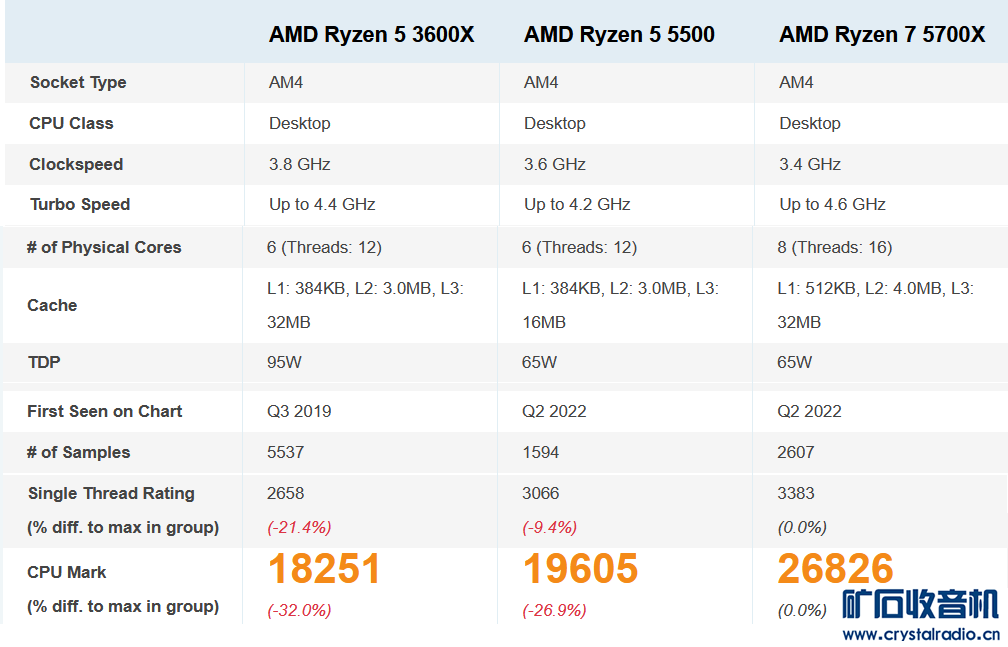Click the 95W TDP value
This screenshot has height=647, width=1008.
(x=285, y=363)
